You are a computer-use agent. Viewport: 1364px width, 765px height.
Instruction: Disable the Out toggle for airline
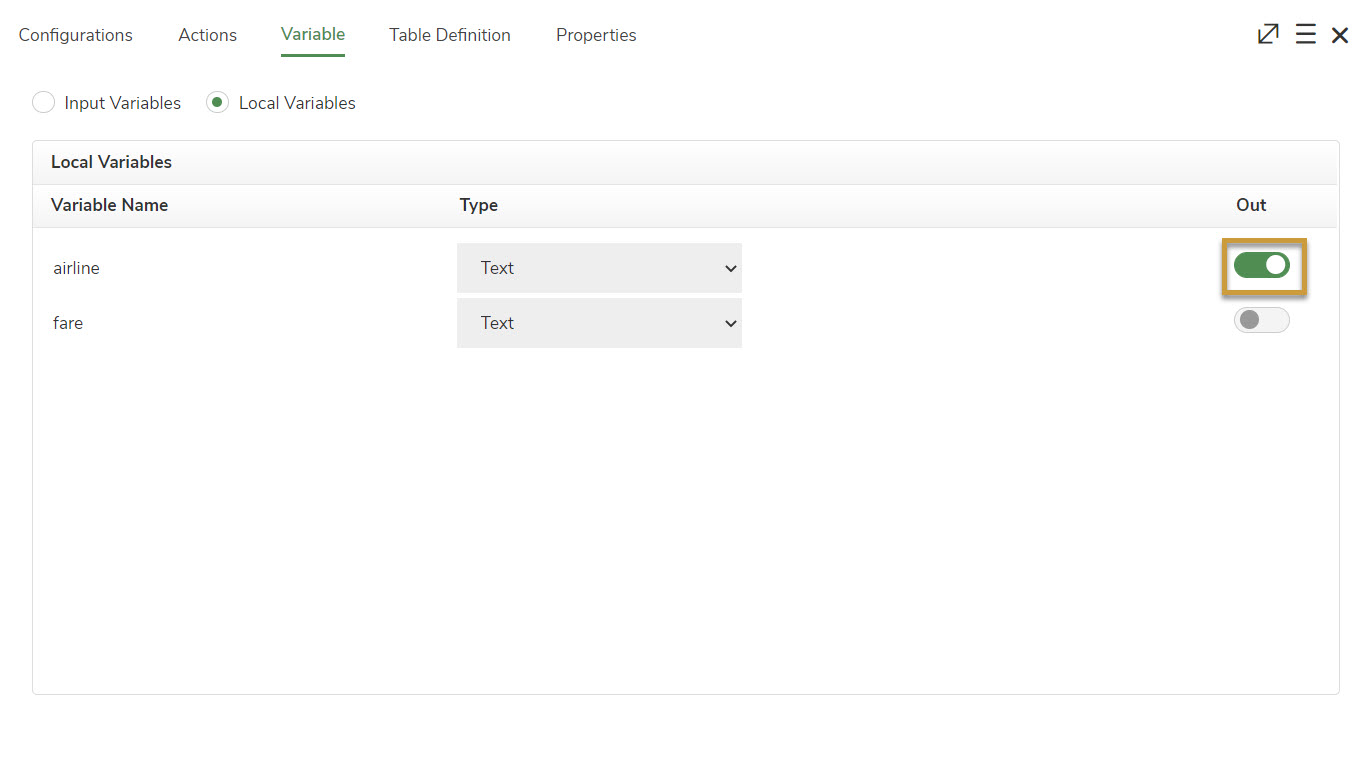click(1261, 265)
